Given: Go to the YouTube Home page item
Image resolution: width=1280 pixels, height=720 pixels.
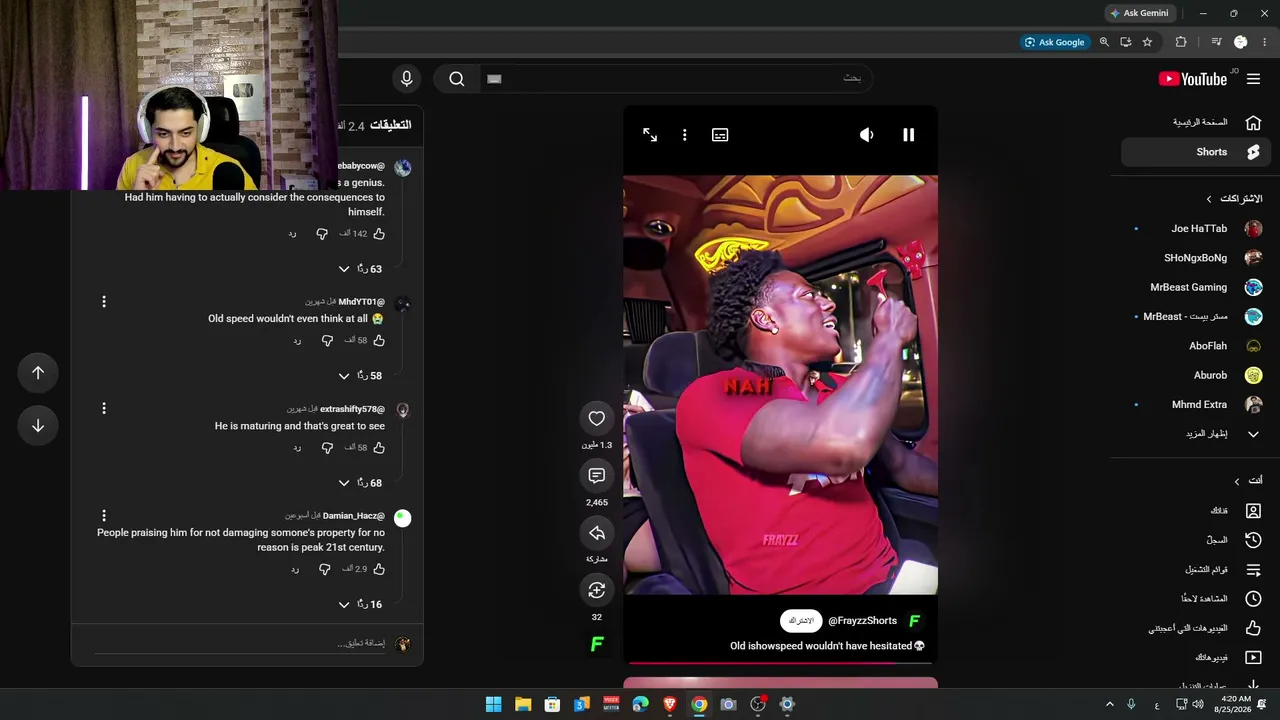Looking at the screenshot, I should pos(1196,122).
